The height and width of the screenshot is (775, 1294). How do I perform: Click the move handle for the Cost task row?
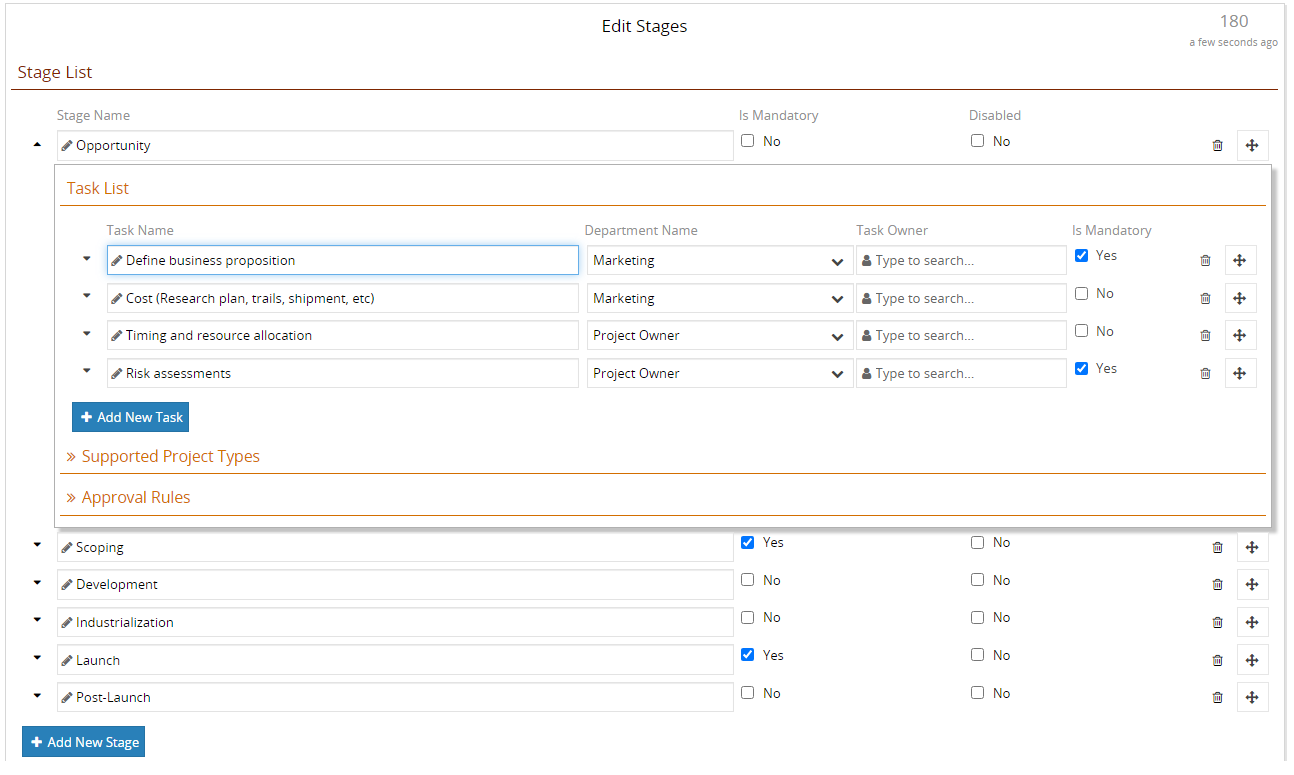(x=1240, y=298)
